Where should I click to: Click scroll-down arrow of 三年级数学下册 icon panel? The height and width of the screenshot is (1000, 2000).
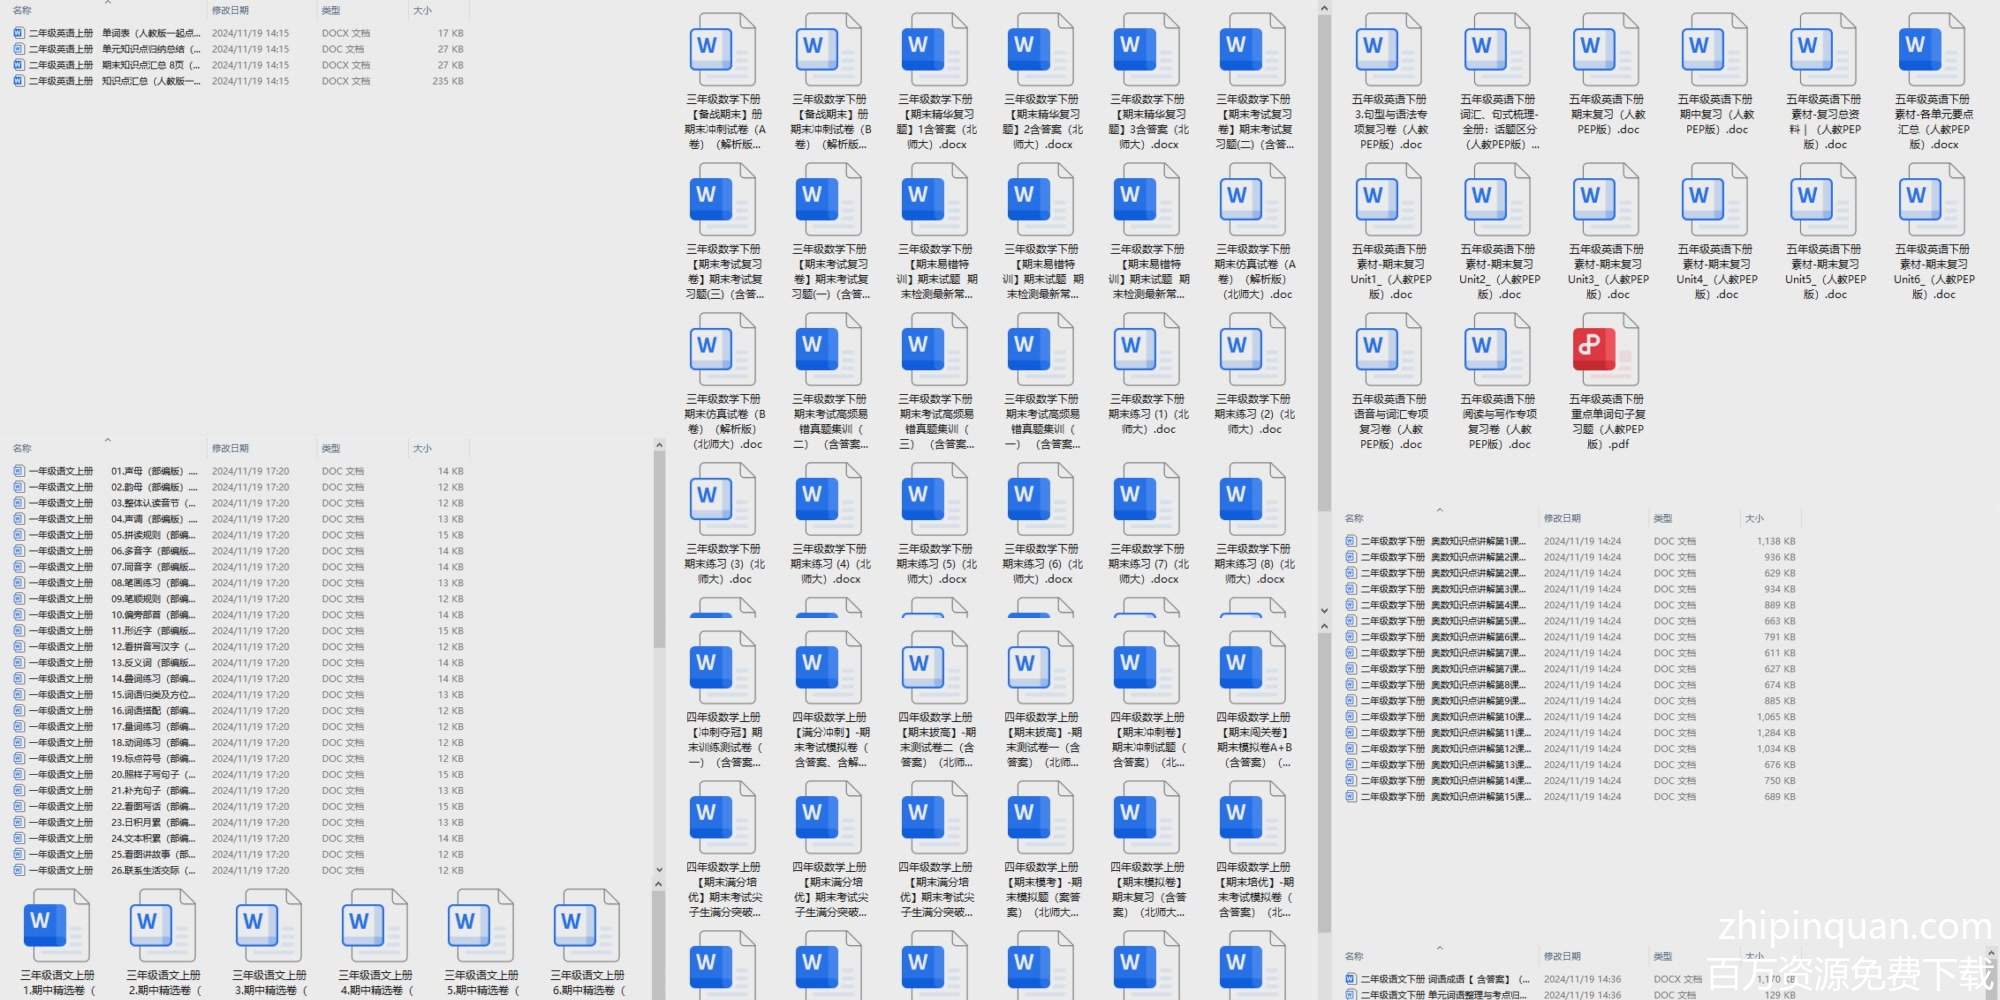[x=1324, y=610]
